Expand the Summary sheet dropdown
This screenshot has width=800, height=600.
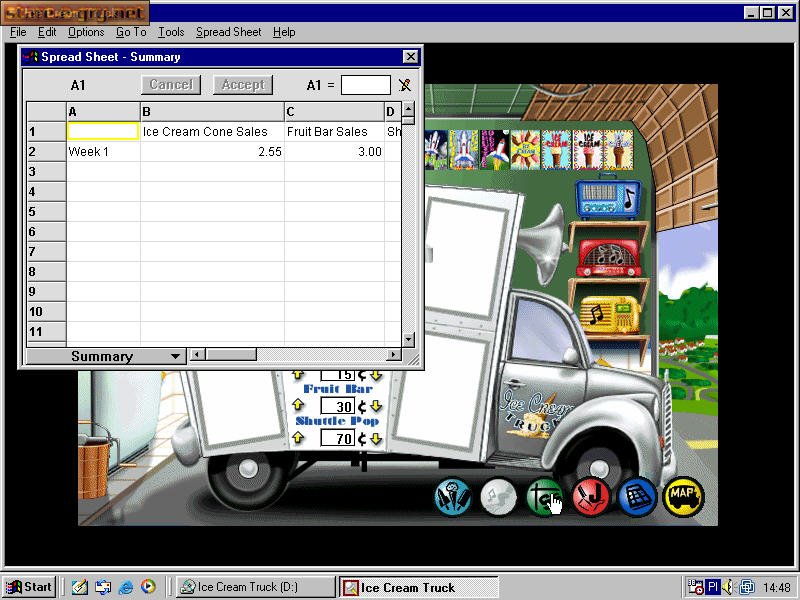(176, 356)
